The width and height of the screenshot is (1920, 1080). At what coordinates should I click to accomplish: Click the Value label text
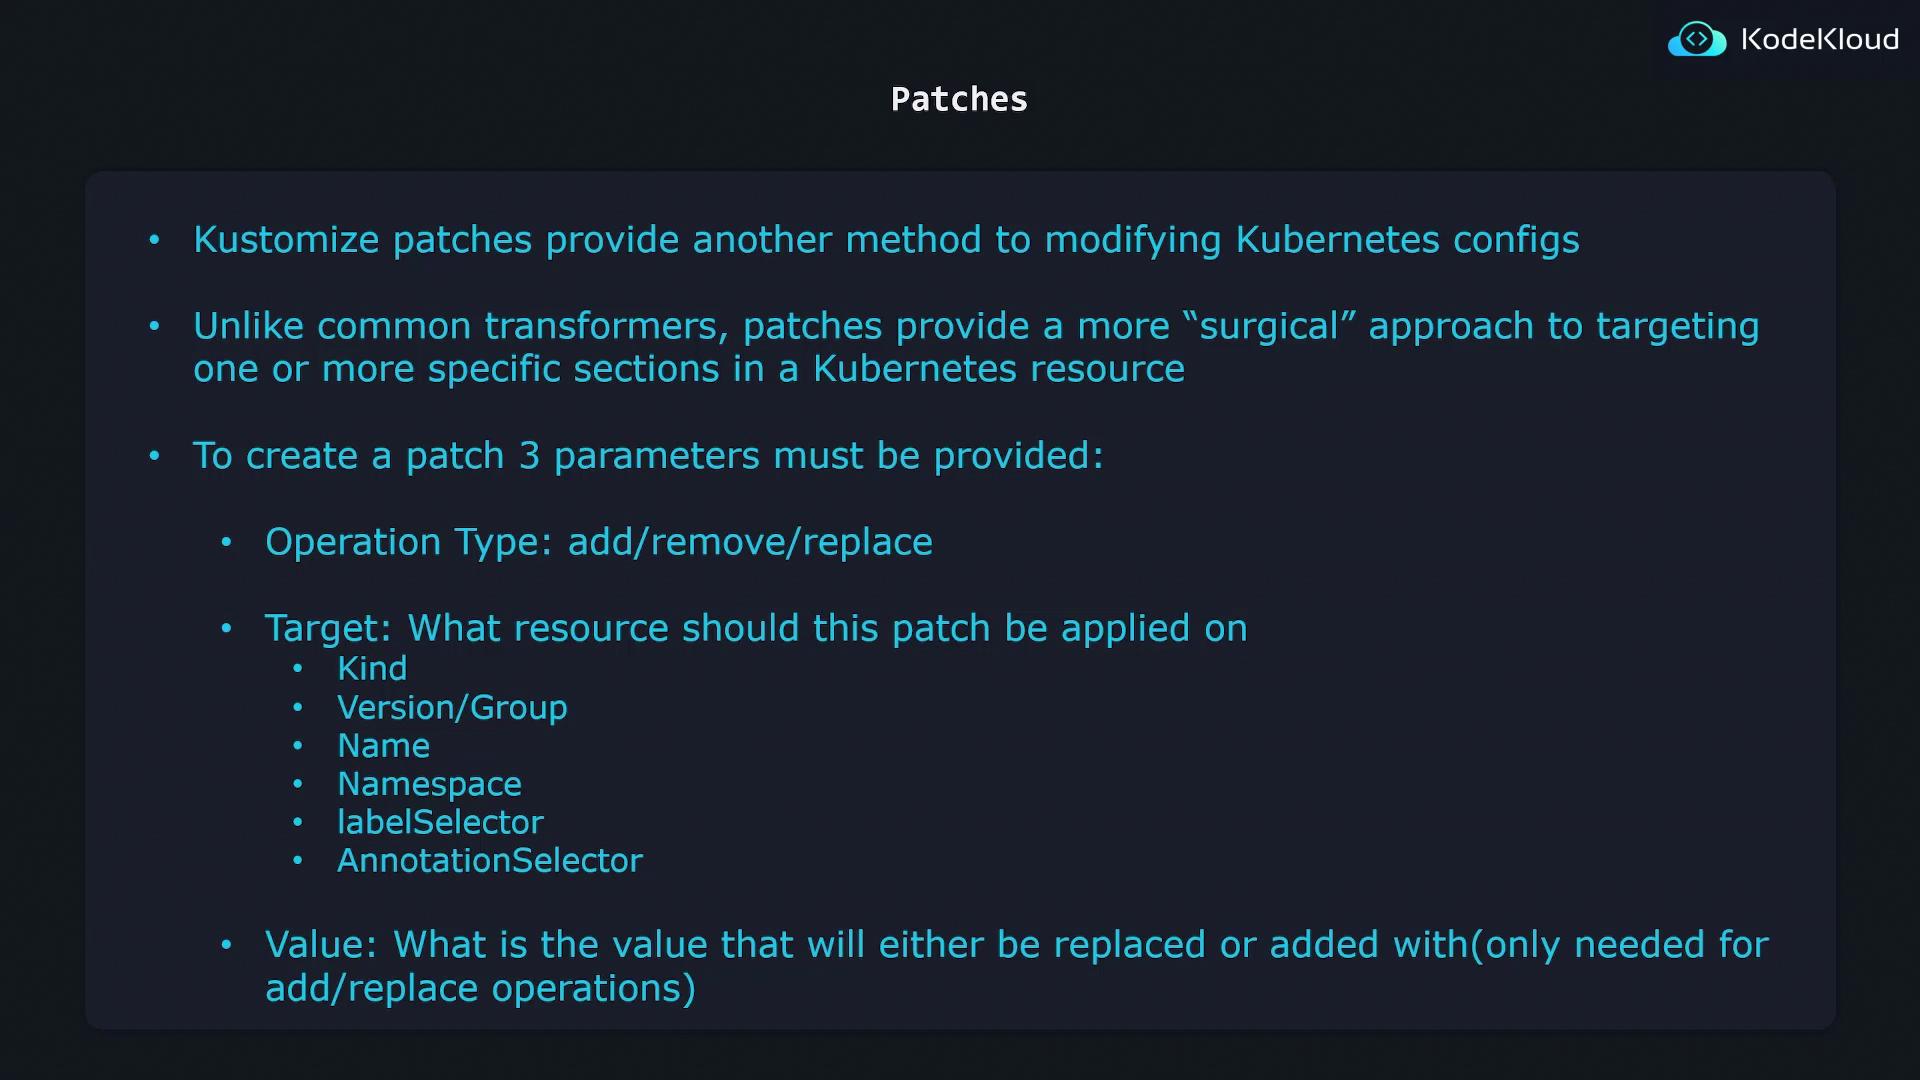(320, 945)
